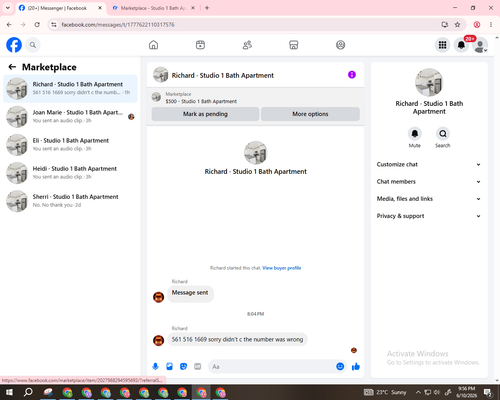Click Richard's avatar next to phone number message
Screen dimensions: 500x400
(x=158, y=340)
